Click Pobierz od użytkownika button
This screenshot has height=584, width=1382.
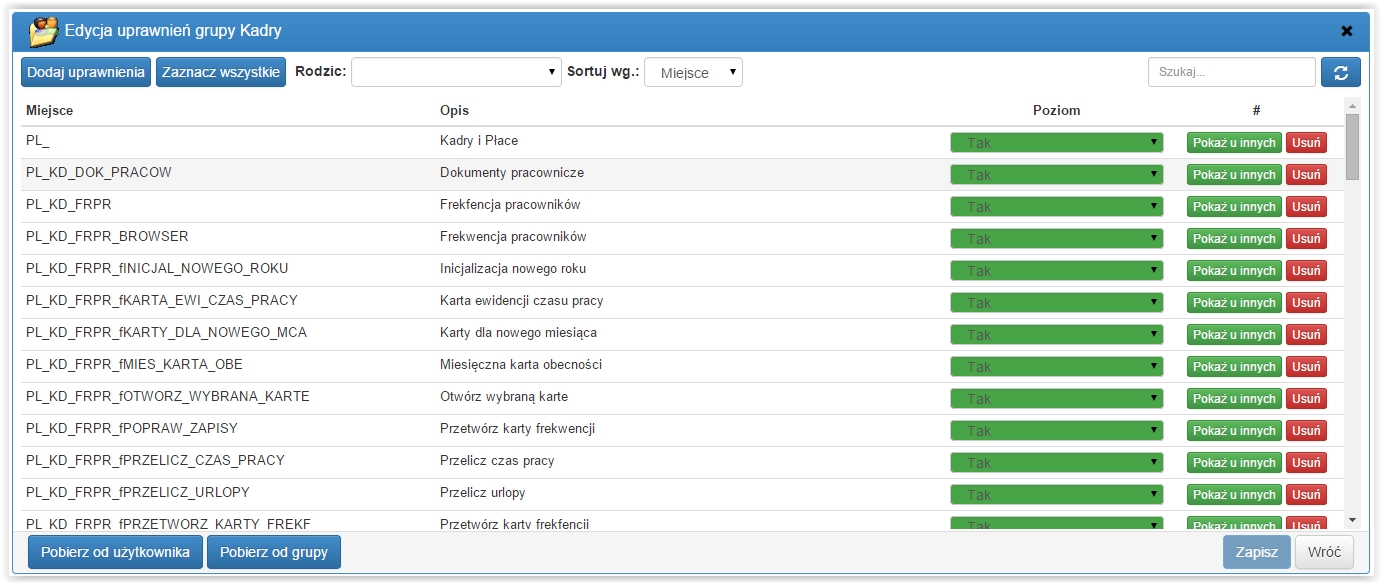pyautogui.click(x=115, y=552)
